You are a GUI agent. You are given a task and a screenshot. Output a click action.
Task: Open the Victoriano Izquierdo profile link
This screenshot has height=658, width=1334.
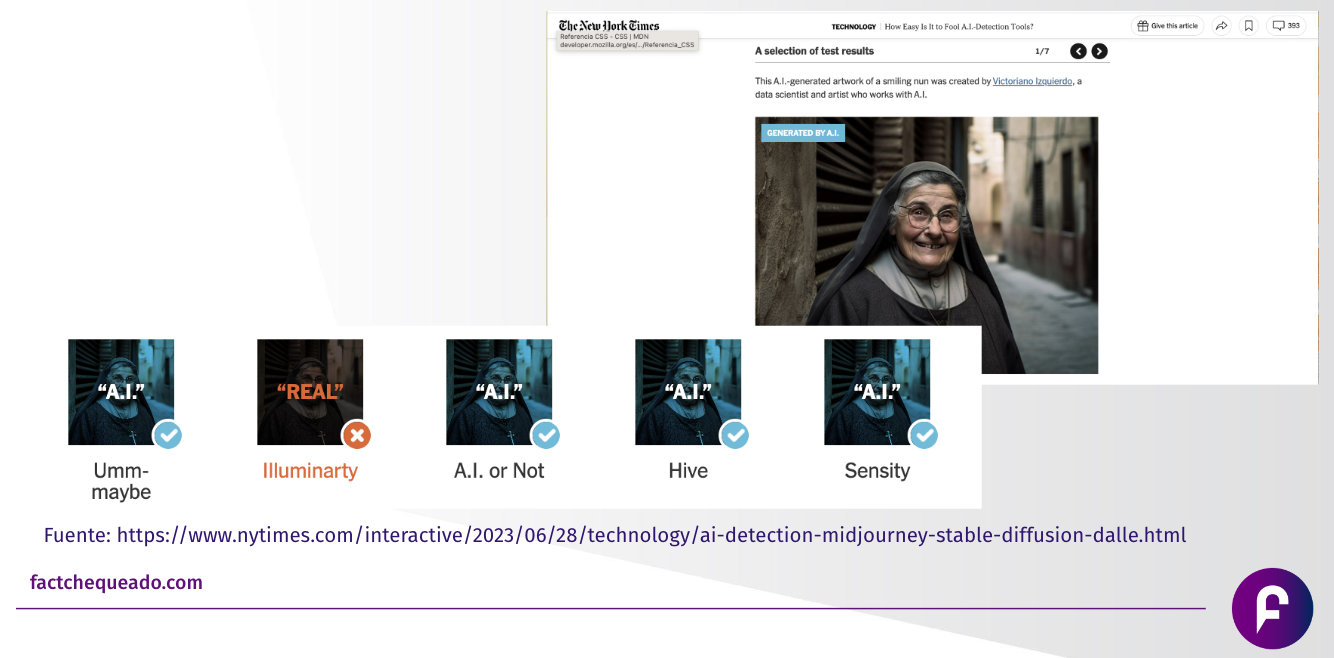tap(1032, 81)
